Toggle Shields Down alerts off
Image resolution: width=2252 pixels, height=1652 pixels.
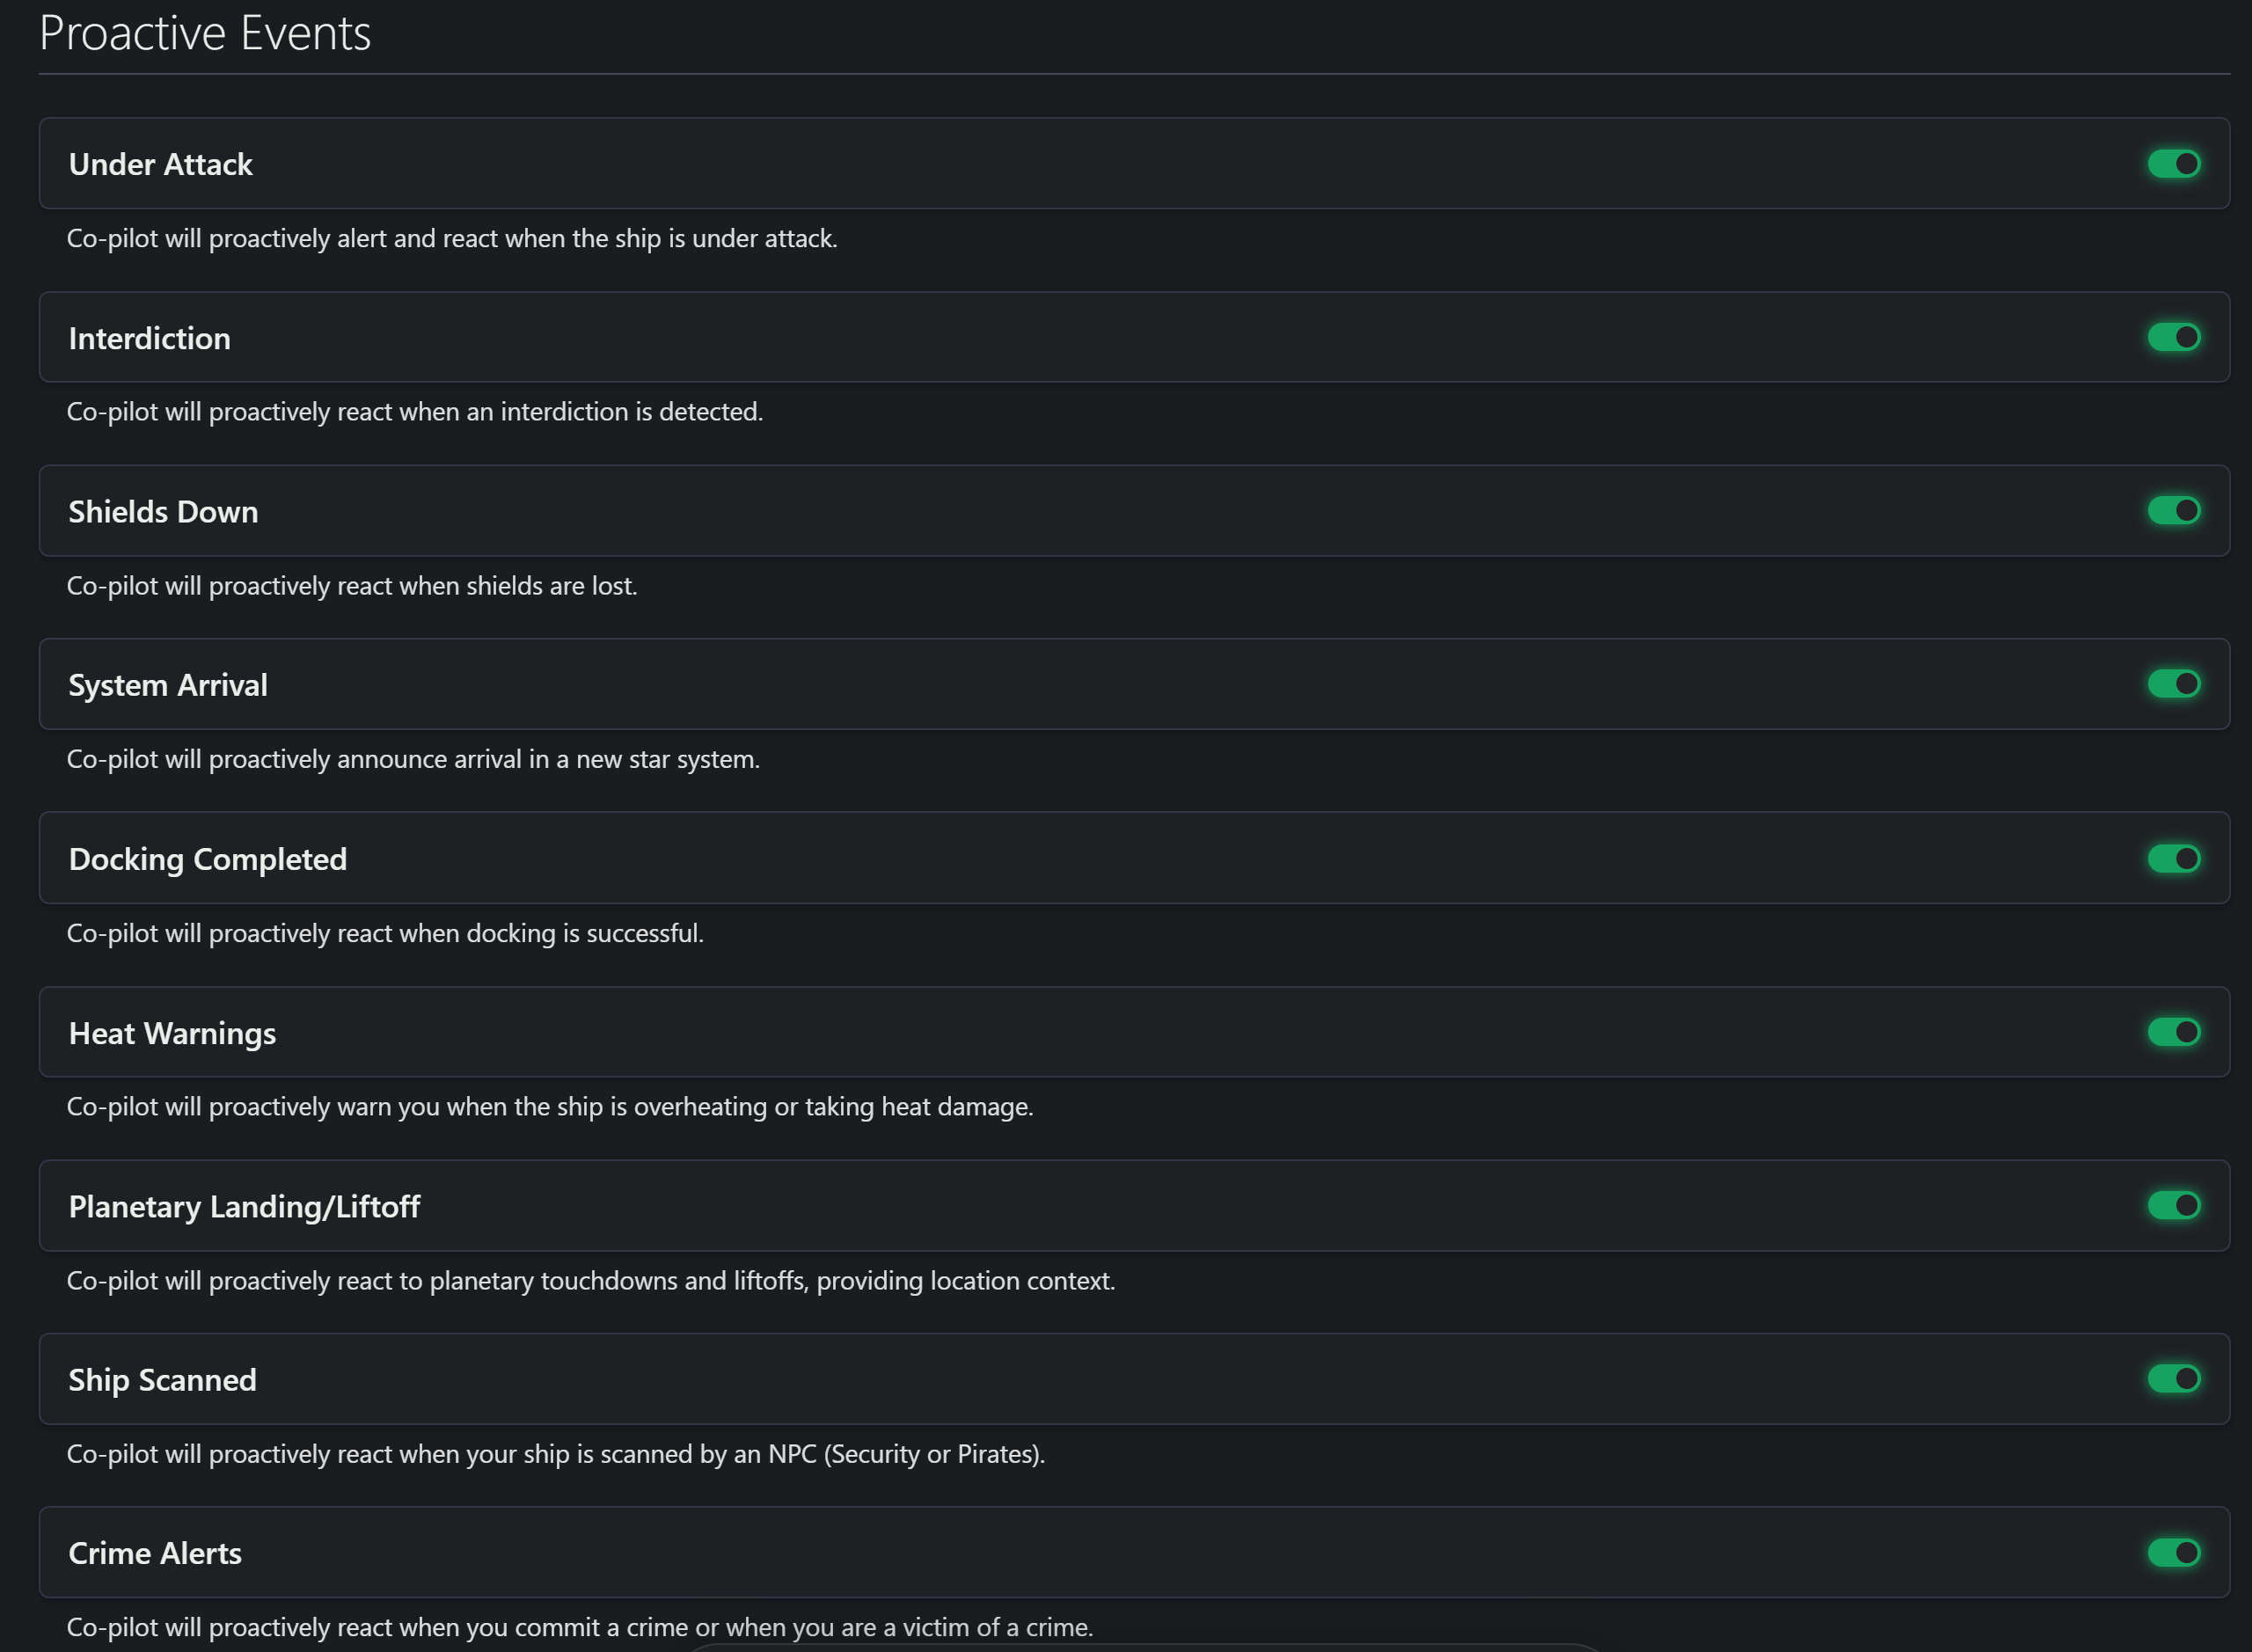point(2174,511)
